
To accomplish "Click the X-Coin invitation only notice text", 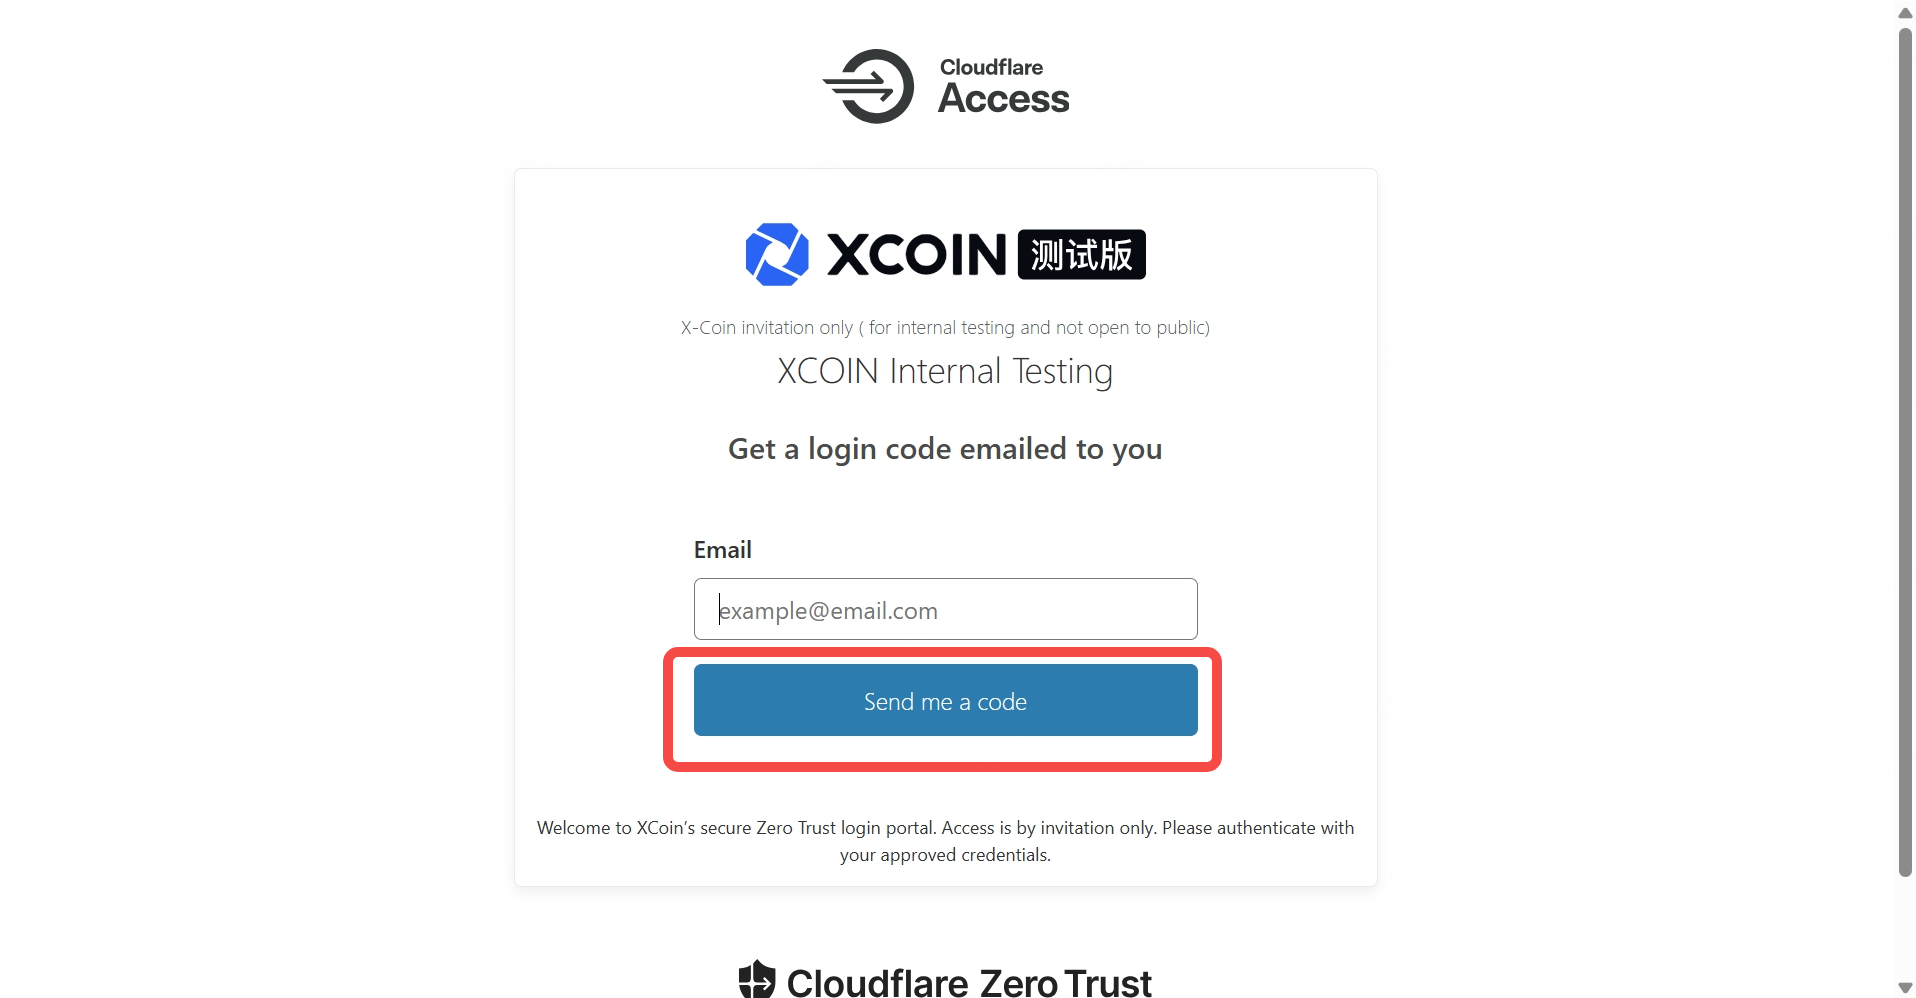I will point(945,328).
